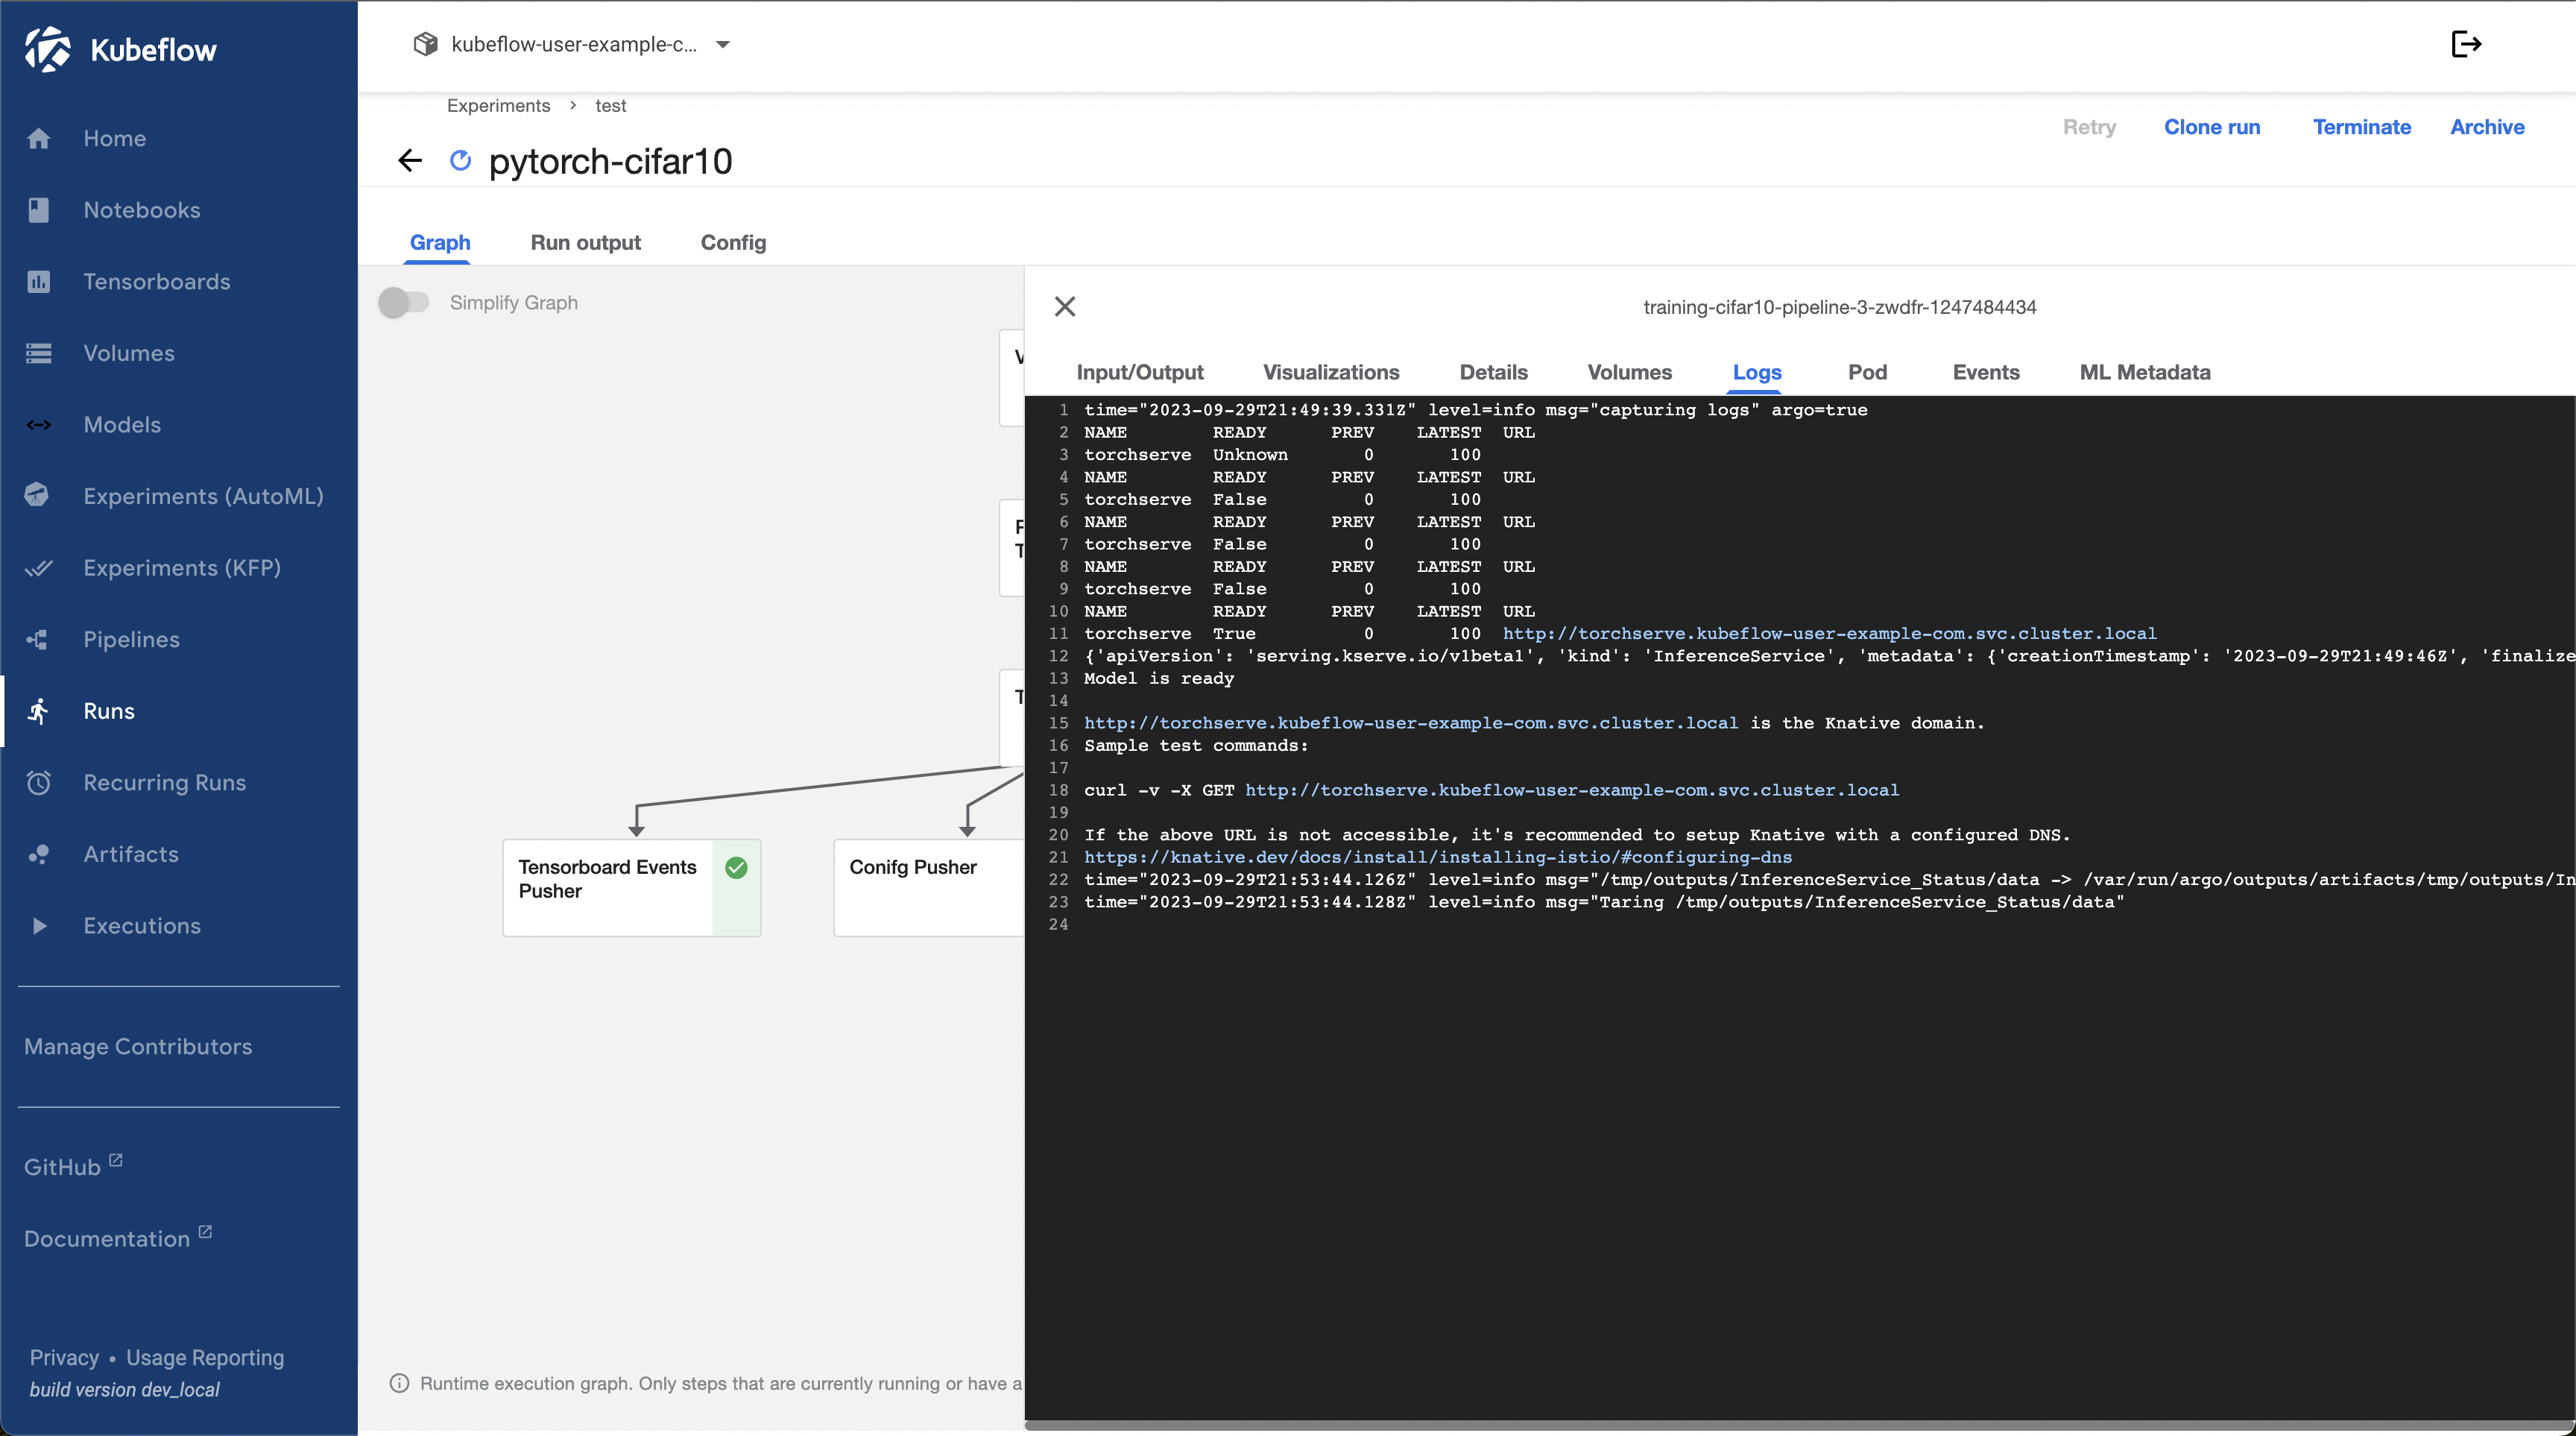The image size is (2576, 1436).
Task: Click the Artifacts sidebar icon
Action: pos(39,854)
